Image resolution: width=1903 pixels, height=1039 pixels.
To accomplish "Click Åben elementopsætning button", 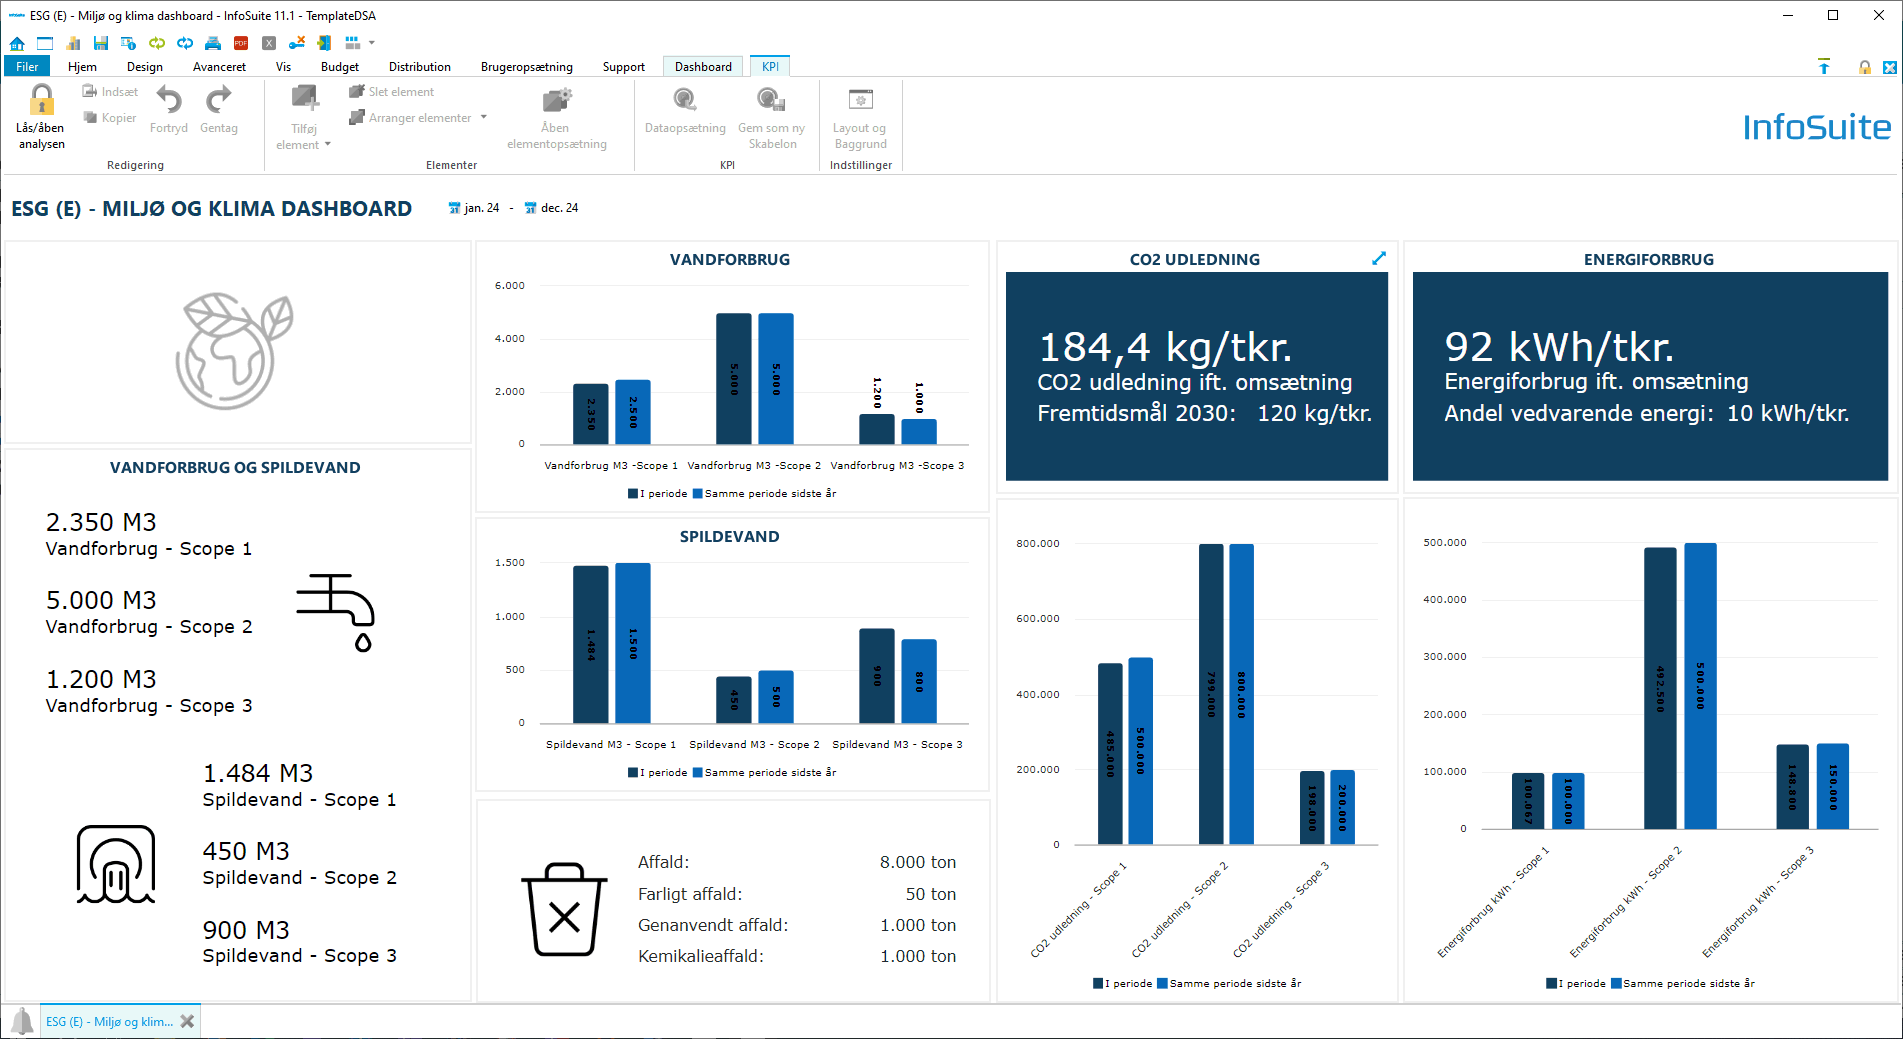I will (x=556, y=118).
